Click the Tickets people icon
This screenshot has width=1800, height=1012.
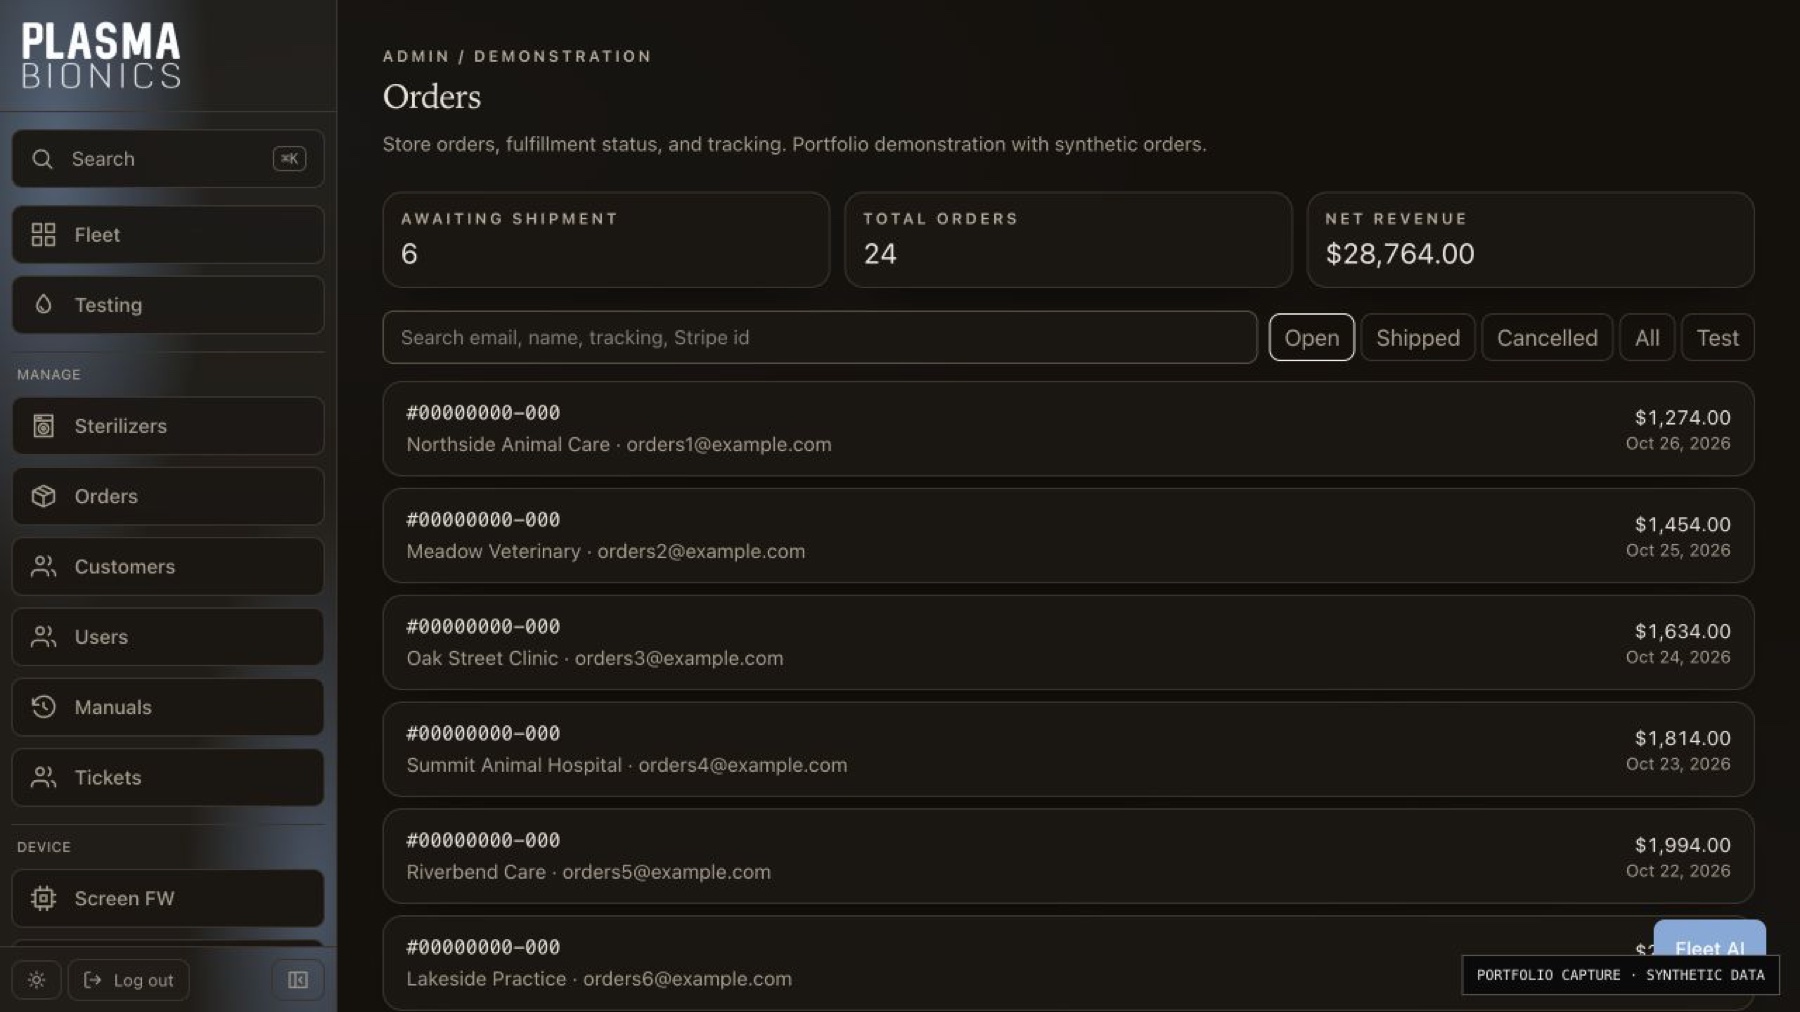coord(43,777)
